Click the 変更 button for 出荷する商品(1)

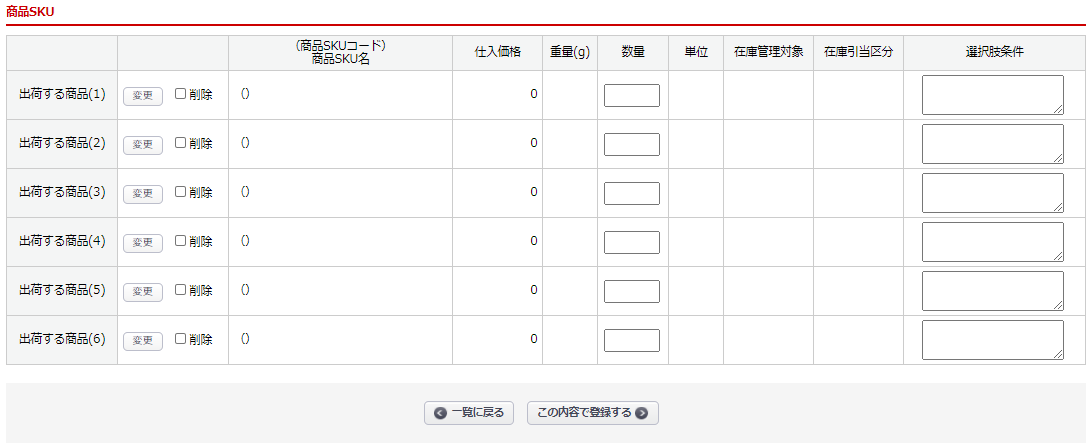click(x=142, y=95)
